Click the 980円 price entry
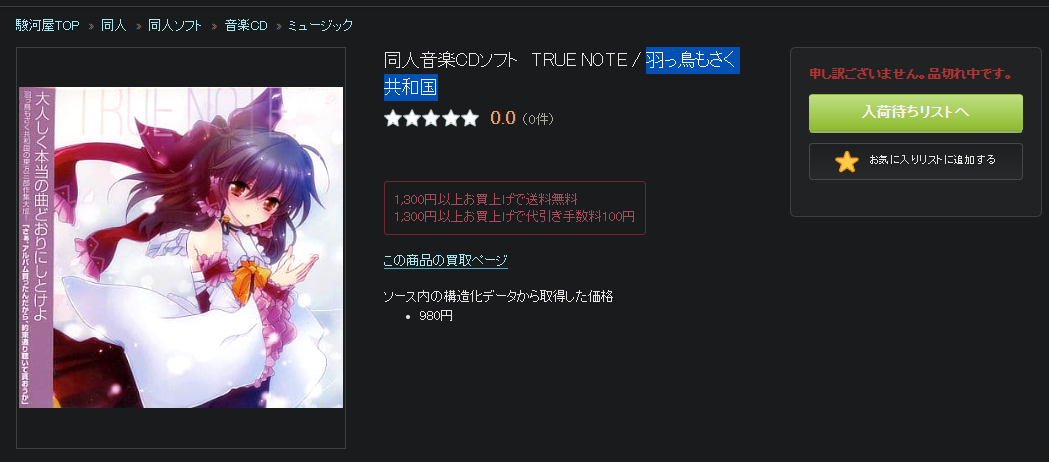 (x=436, y=316)
